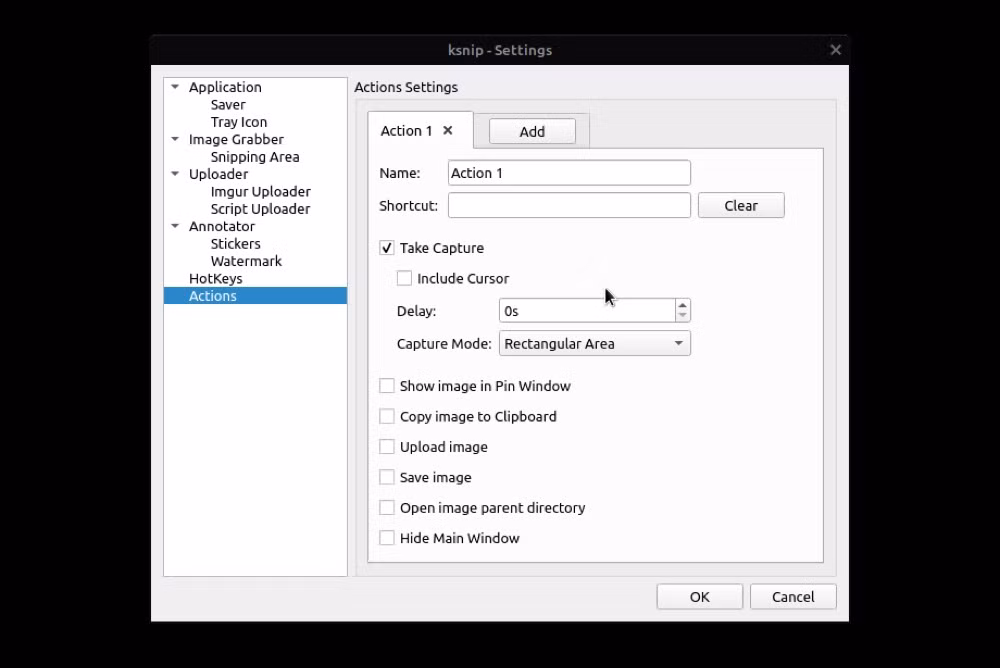This screenshot has height=668, width=1000.
Task: Confirm settings with OK
Action: pyautogui.click(x=700, y=597)
